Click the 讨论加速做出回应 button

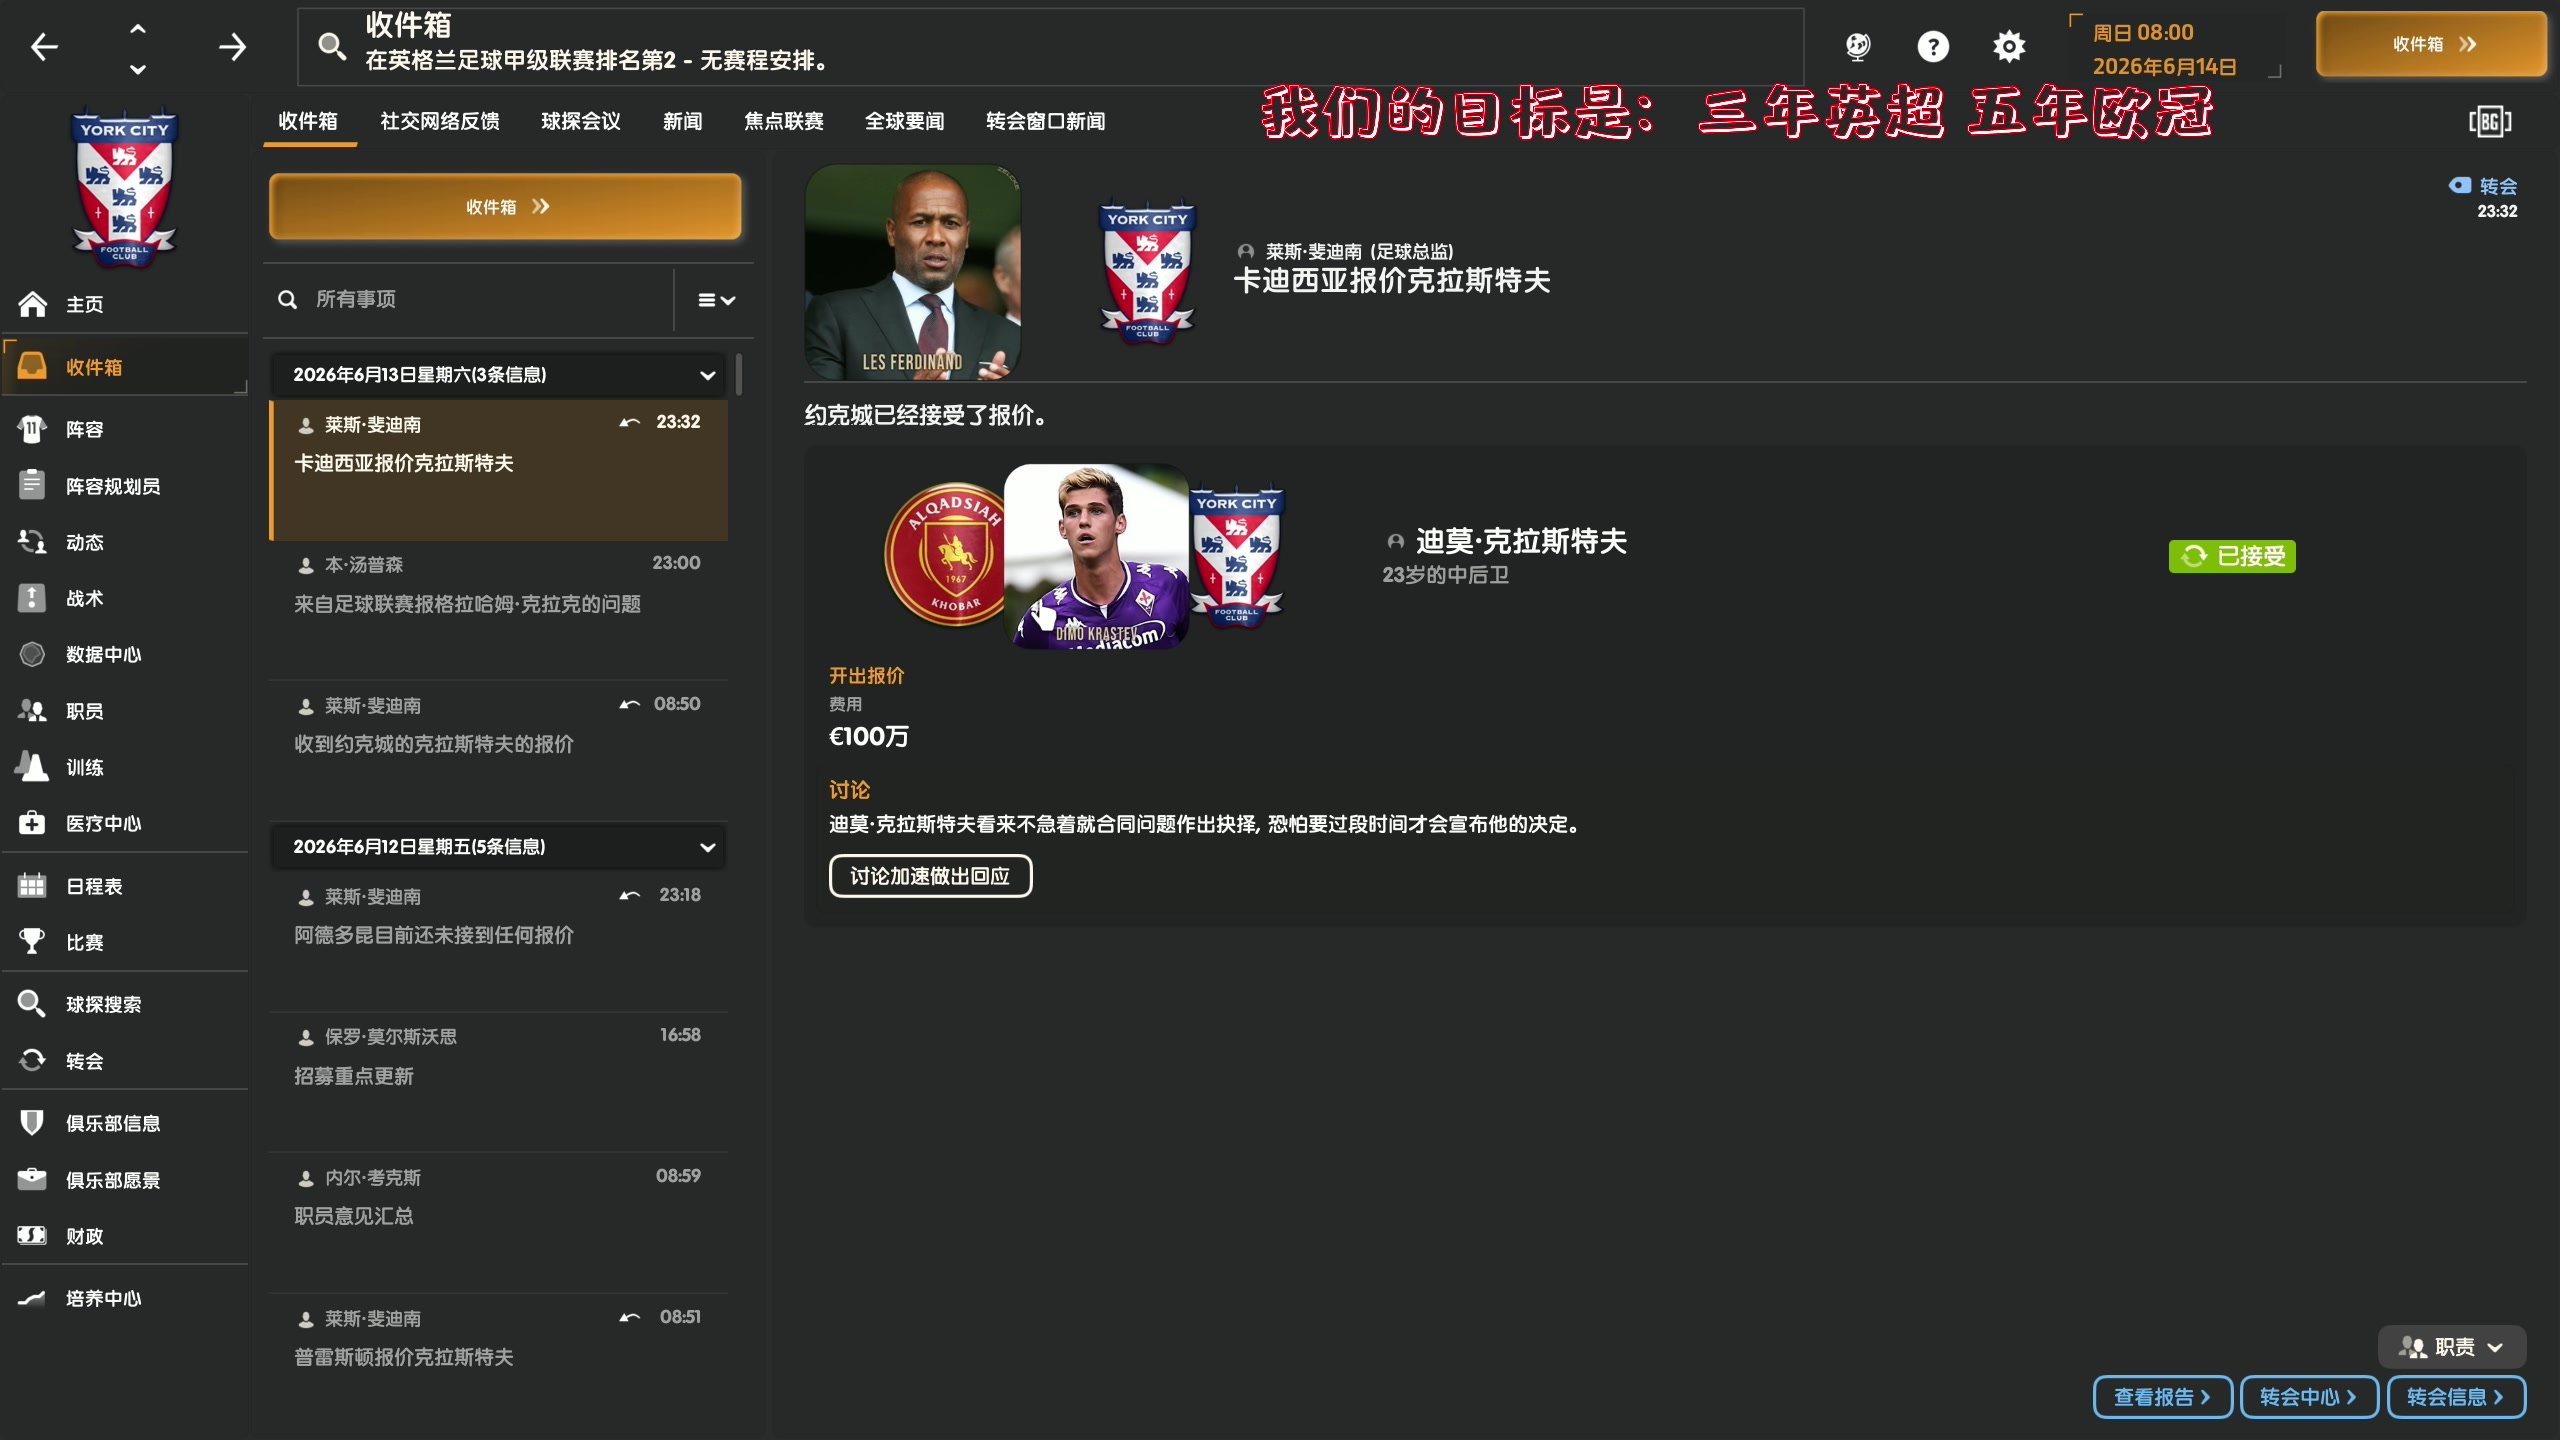tap(929, 876)
